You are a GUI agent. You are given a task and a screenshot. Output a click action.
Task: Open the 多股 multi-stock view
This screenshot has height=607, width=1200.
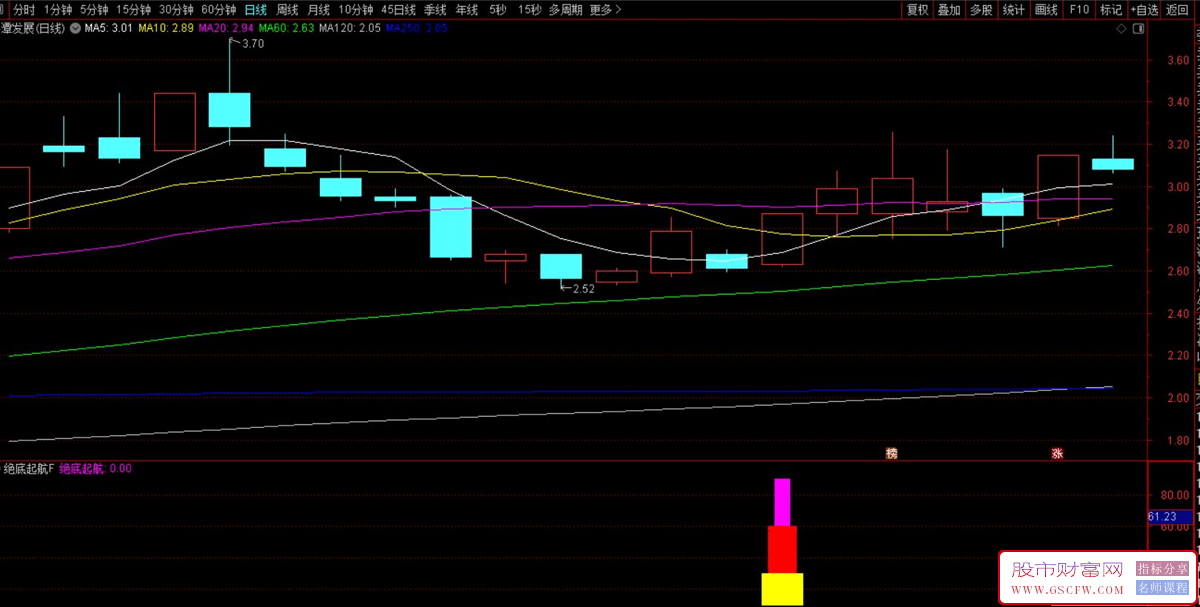tap(981, 9)
